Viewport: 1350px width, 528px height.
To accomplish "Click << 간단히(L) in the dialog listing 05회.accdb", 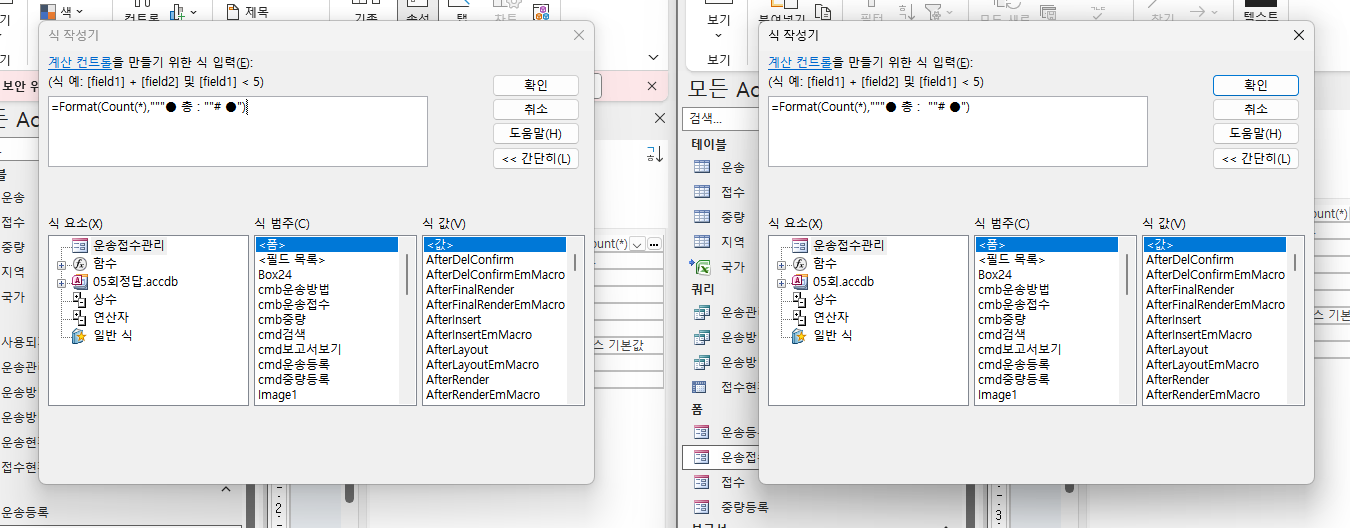I will pos(1255,158).
